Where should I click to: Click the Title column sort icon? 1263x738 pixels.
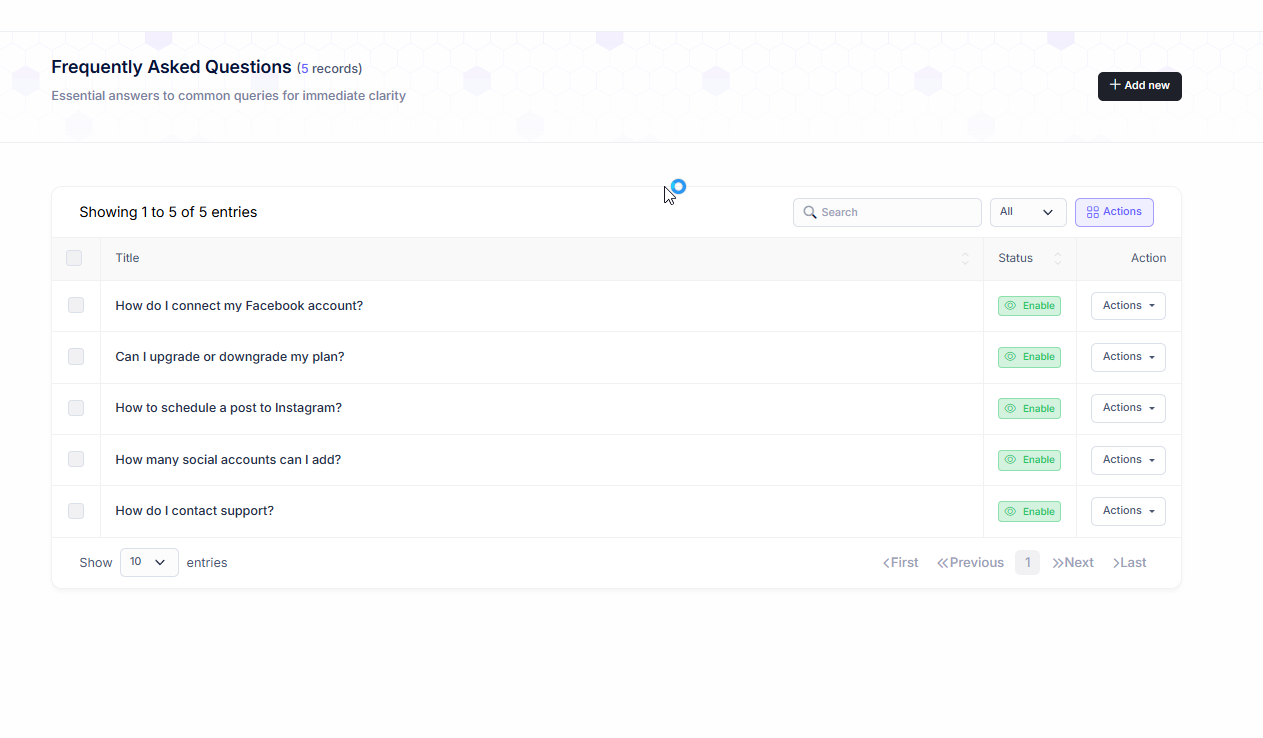(x=964, y=259)
